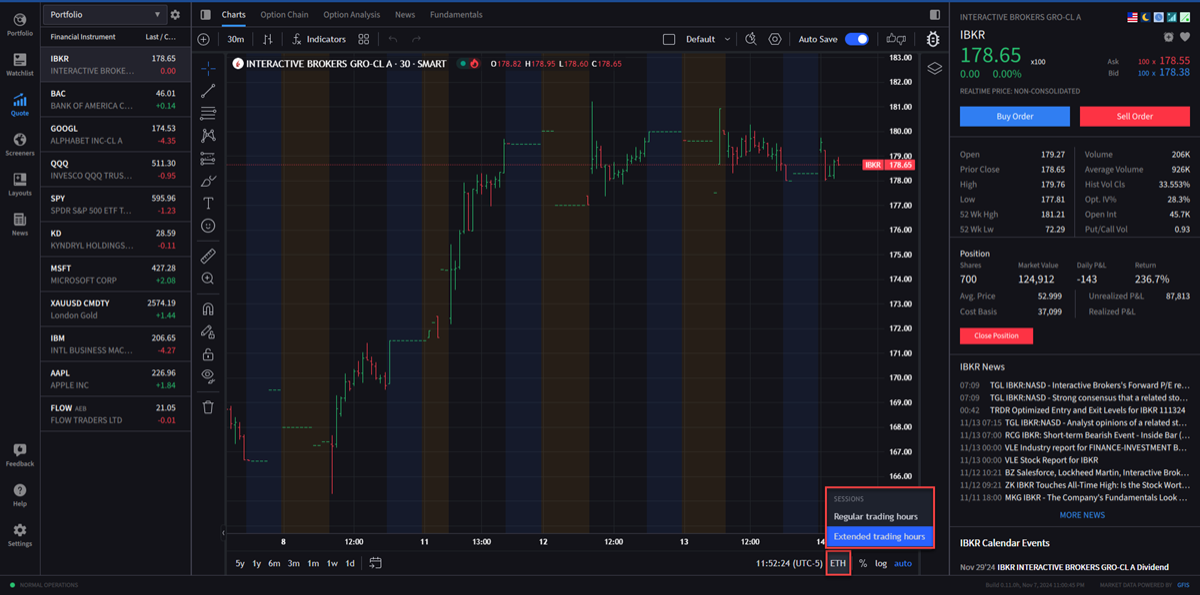Select the trend line drawing tool

click(x=208, y=91)
